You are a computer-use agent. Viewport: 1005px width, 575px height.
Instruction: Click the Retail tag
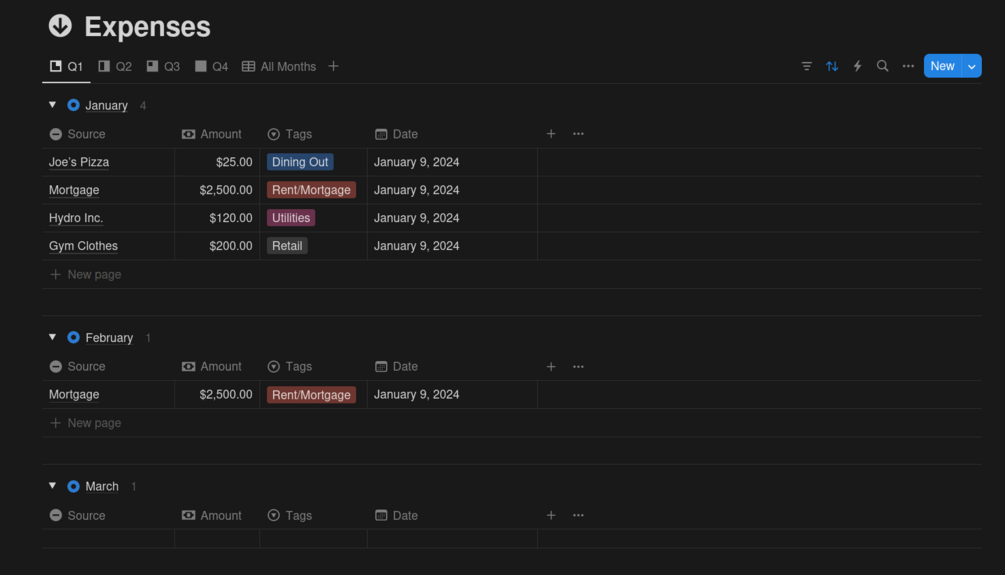click(287, 246)
